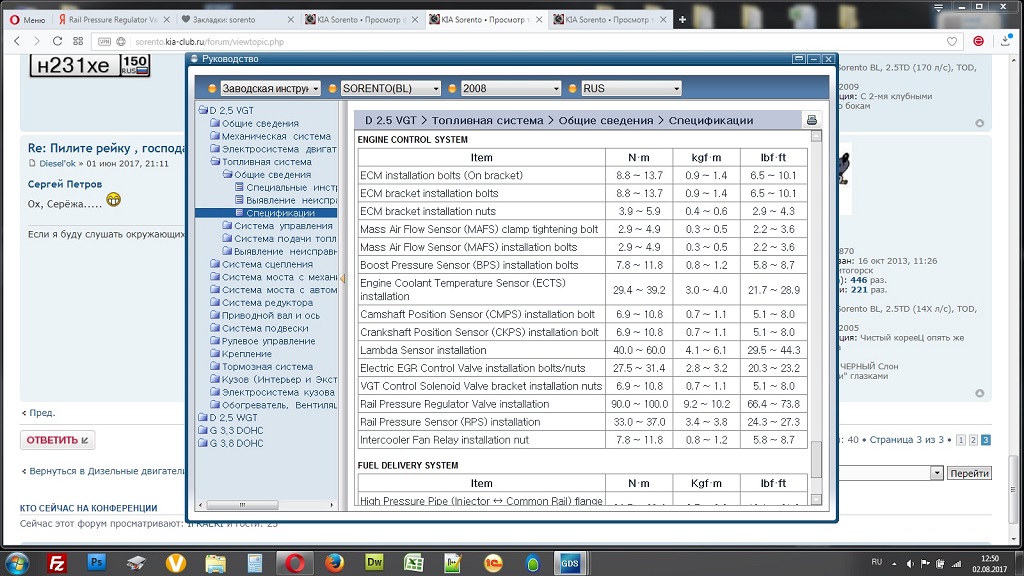
Task: Select the G 3.3 DOHC engine node
Action: [236, 430]
